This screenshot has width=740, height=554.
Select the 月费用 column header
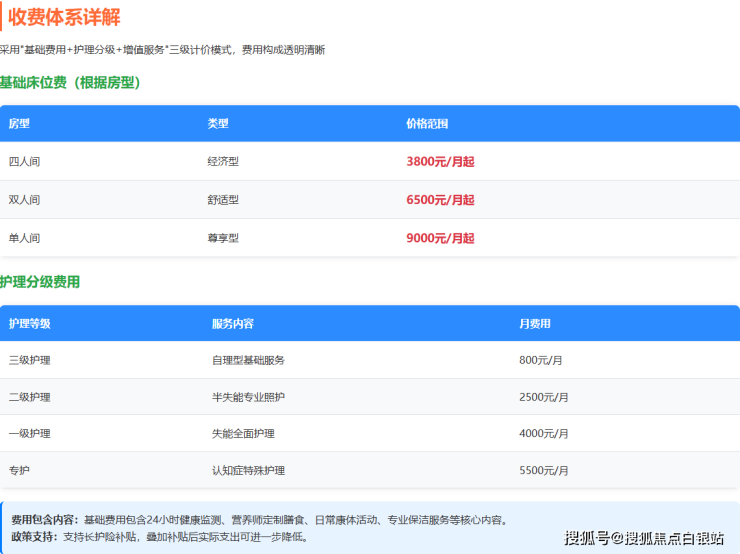pyautogui.click(x=535, y=324)
